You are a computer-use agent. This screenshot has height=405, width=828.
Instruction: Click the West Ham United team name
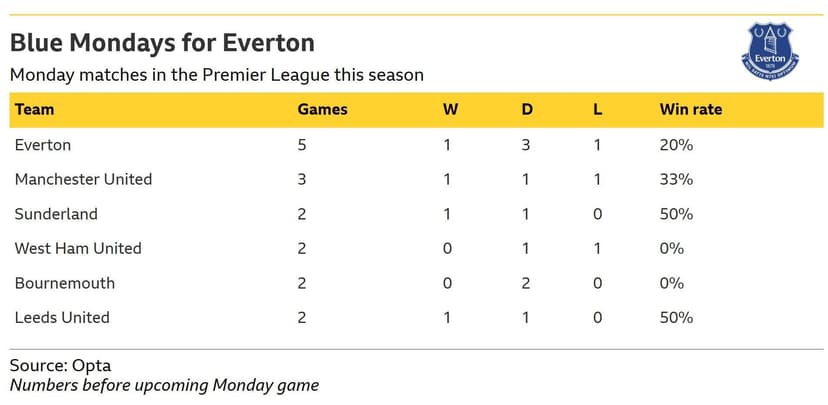coord(78,248)
